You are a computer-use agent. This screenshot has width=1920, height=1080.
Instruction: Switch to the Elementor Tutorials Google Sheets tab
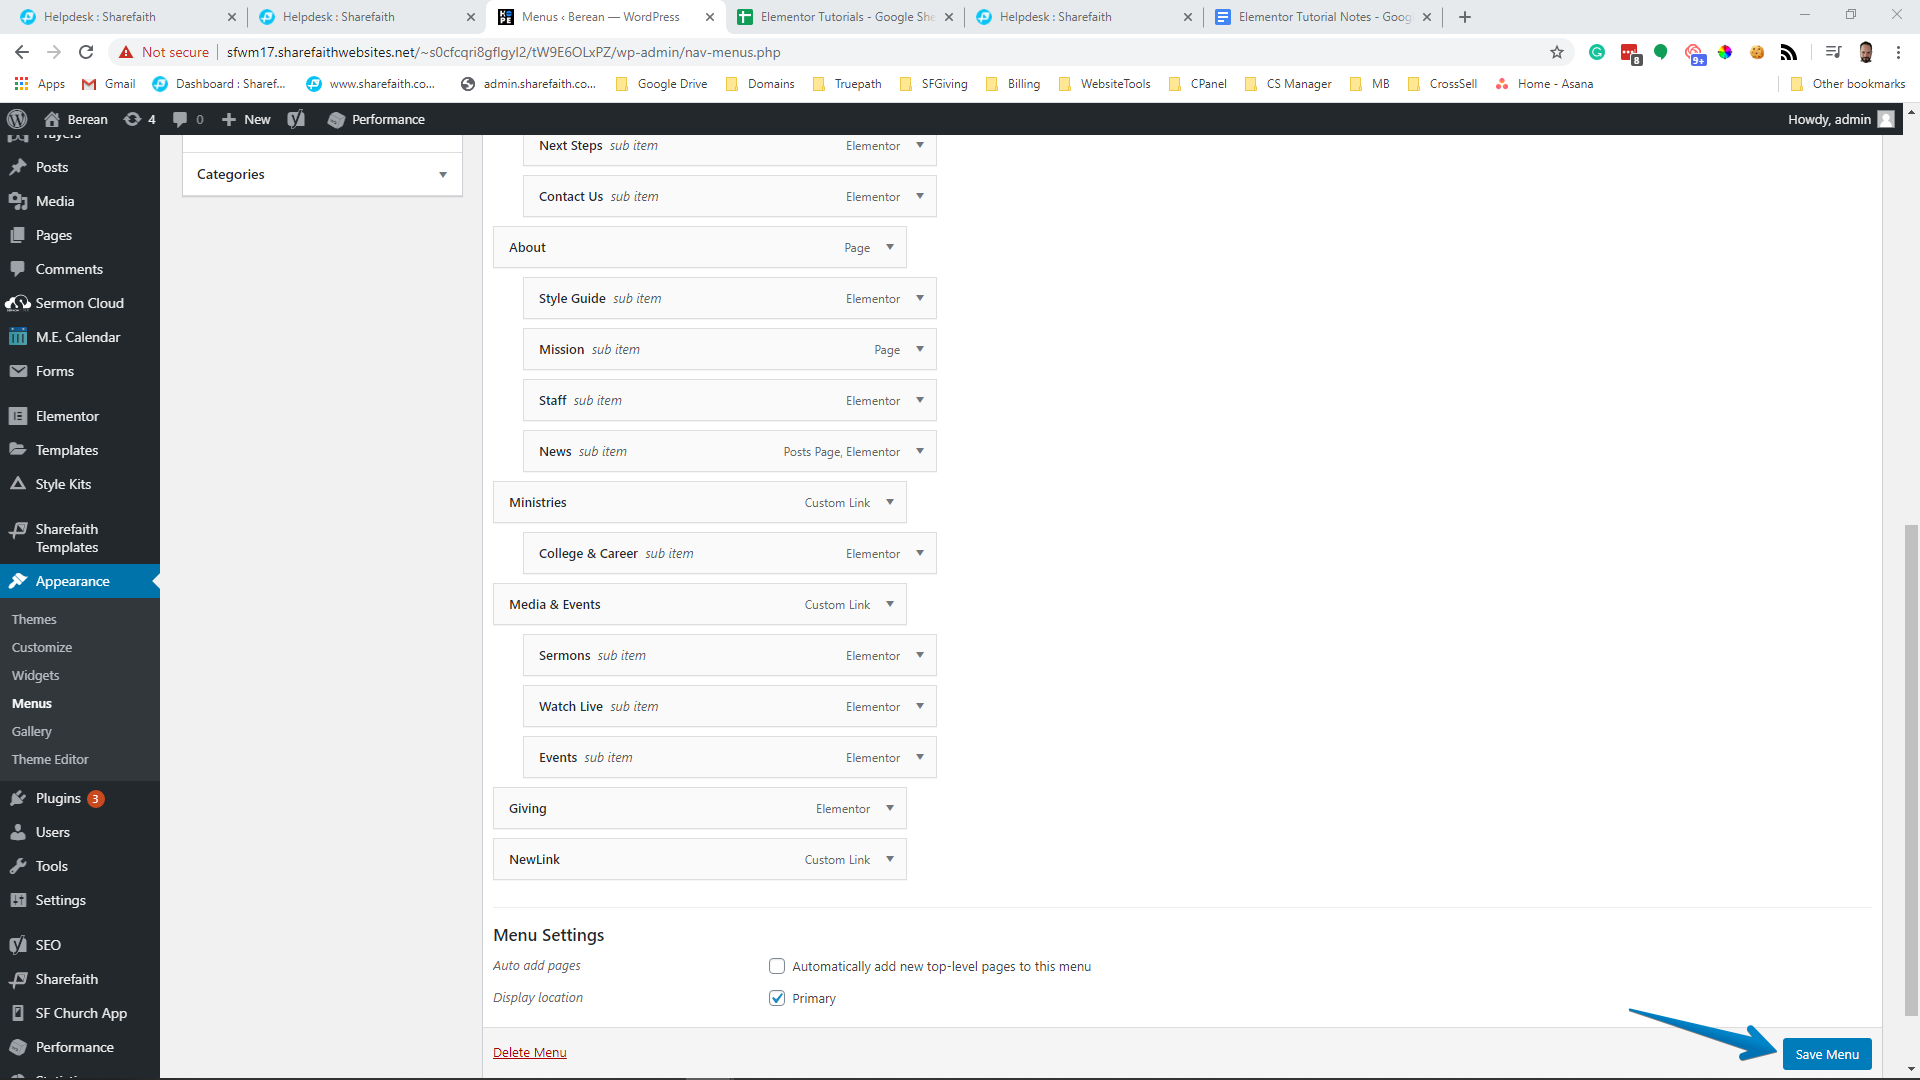tap(845, 17)
